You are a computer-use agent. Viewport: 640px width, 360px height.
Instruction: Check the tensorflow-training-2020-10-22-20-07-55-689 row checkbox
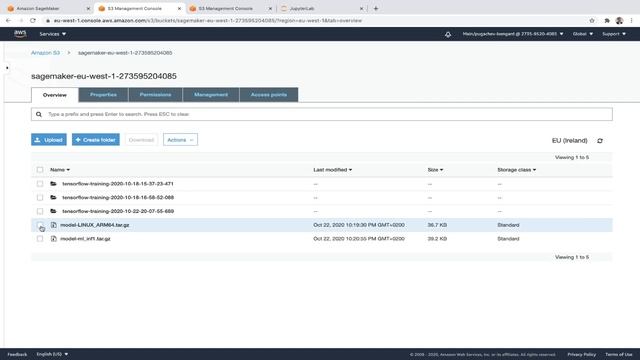click(x=40, y=211)
